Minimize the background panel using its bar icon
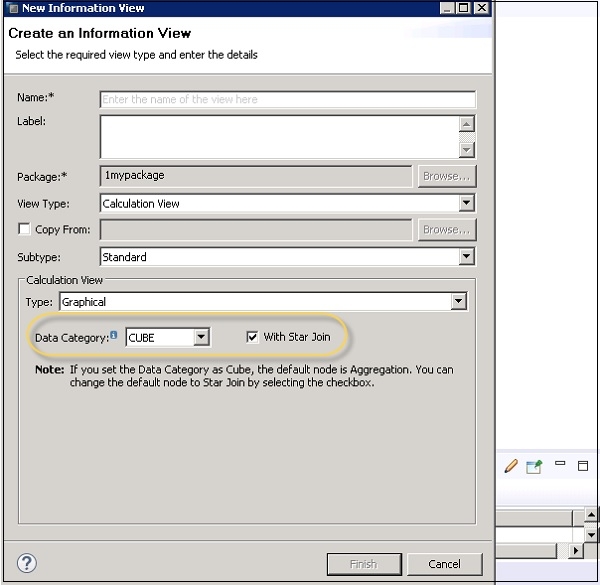600x585 pixels. [x=561, y=465]
